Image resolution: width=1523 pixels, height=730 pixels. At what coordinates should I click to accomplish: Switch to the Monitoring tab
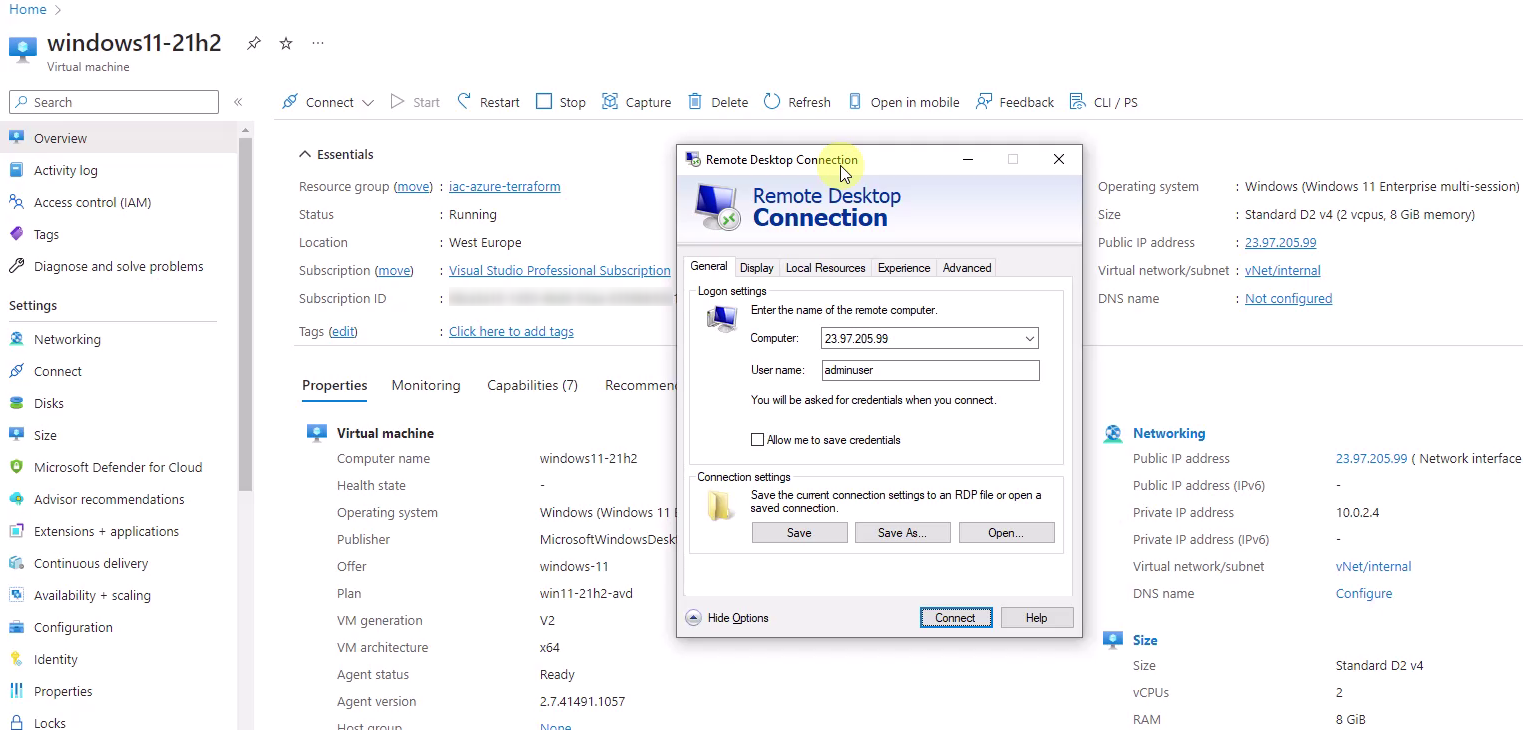coord(426,385)
